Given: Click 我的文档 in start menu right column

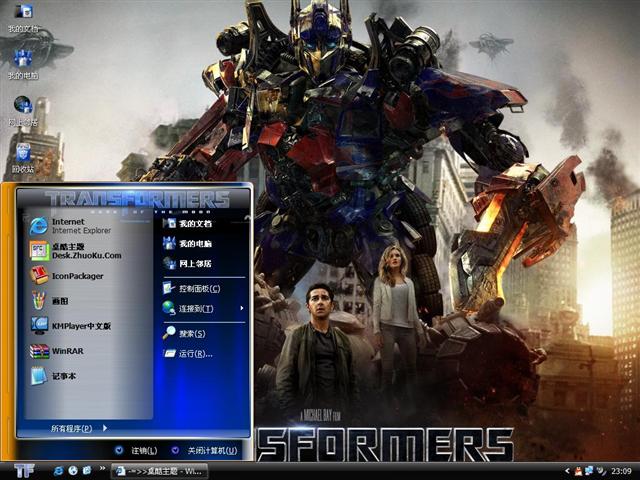Looking at the screenshot, I should [187, 223].
